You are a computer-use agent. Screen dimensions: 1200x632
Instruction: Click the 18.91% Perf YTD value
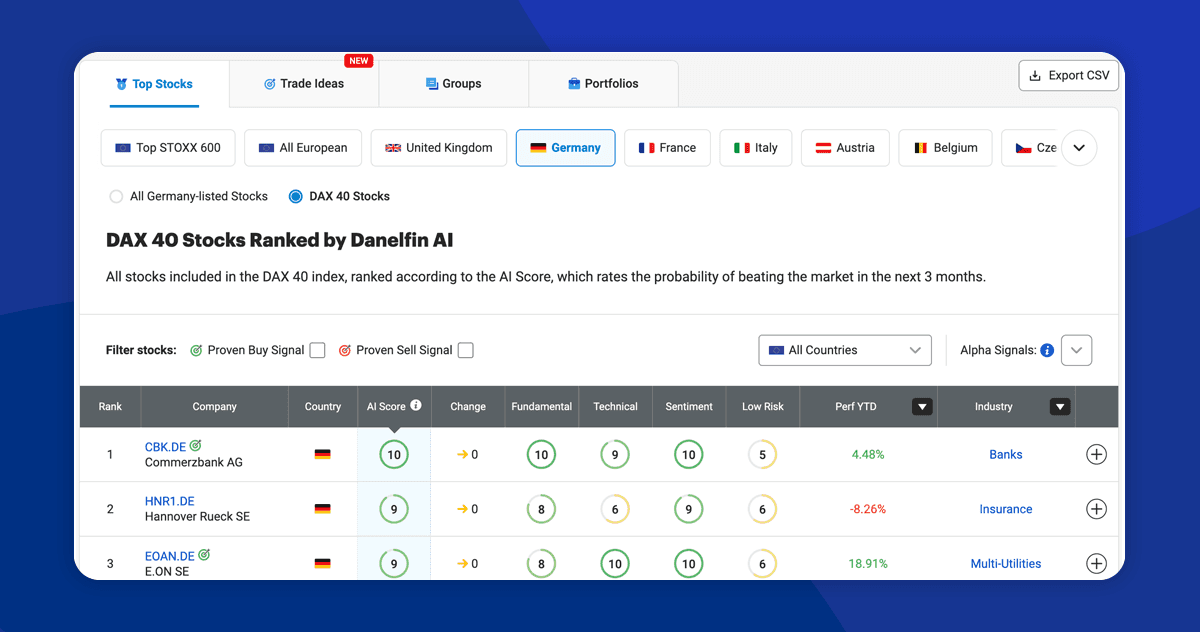click(x=868, y=564)
